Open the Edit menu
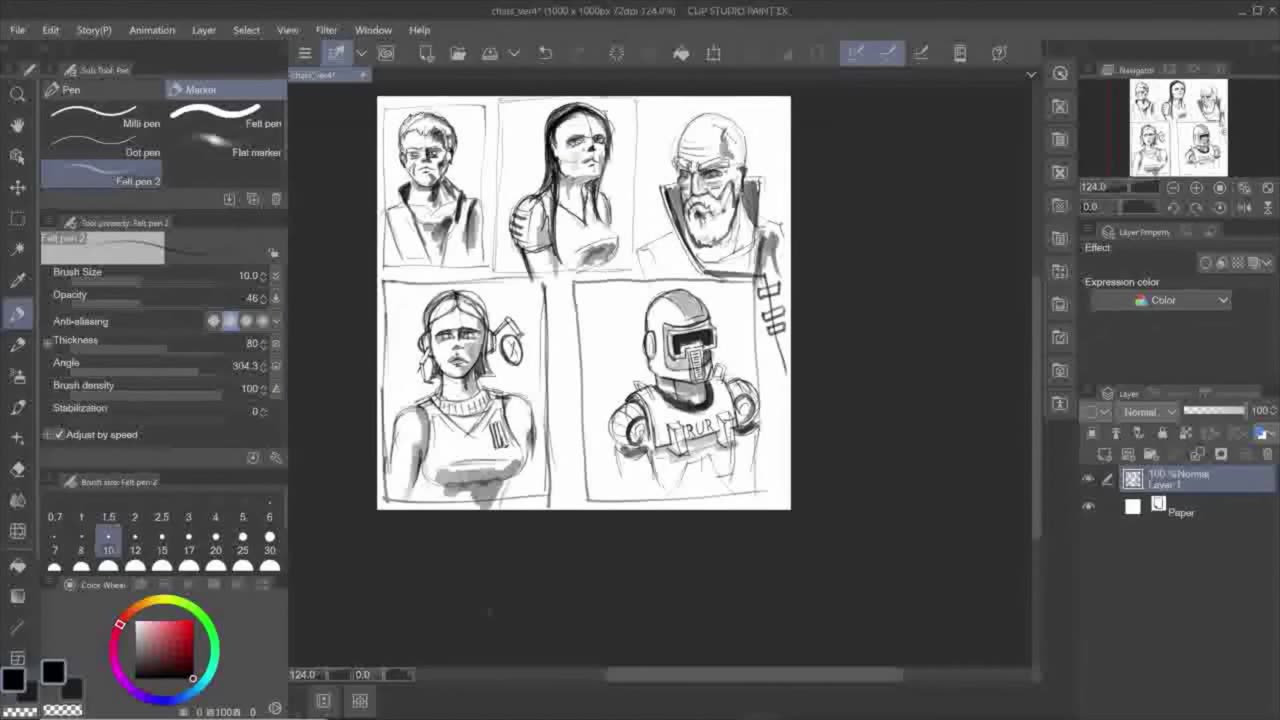This screenshot has width=1280, height=720. [x=50, y=30]
